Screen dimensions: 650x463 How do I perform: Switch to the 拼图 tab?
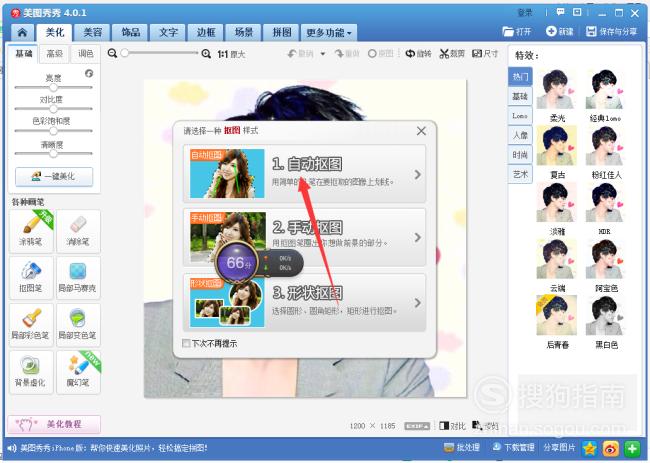[281, 32]
